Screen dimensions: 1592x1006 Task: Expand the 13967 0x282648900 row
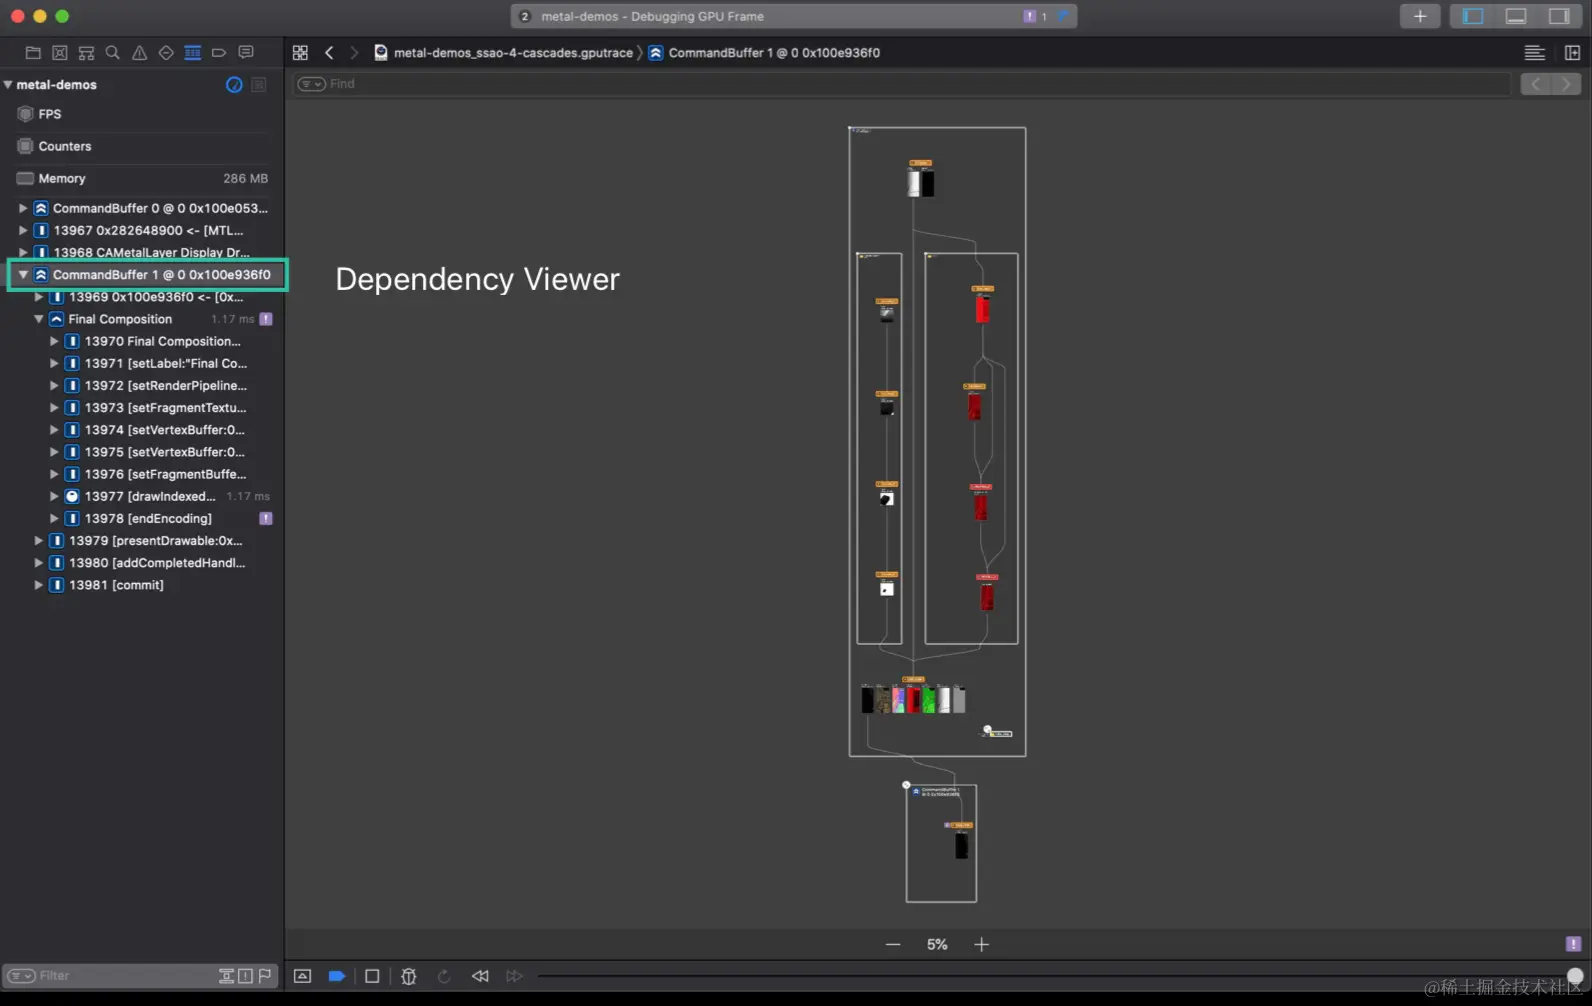coord(23,230)
